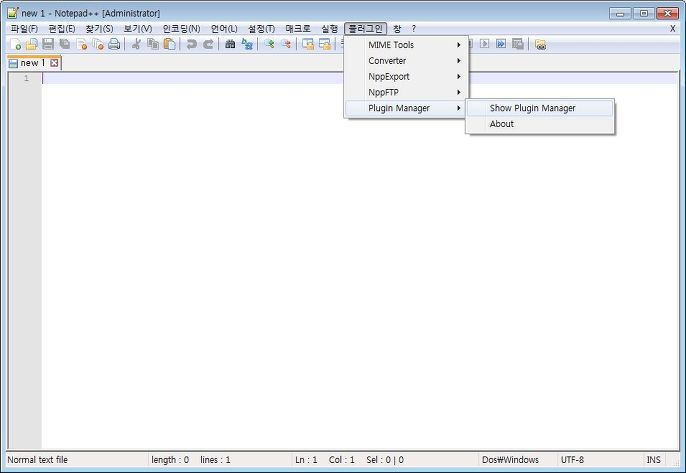Close the new 1 tab with its X
The height and width of the screenshot is (473, 686).
coord(54,63)
